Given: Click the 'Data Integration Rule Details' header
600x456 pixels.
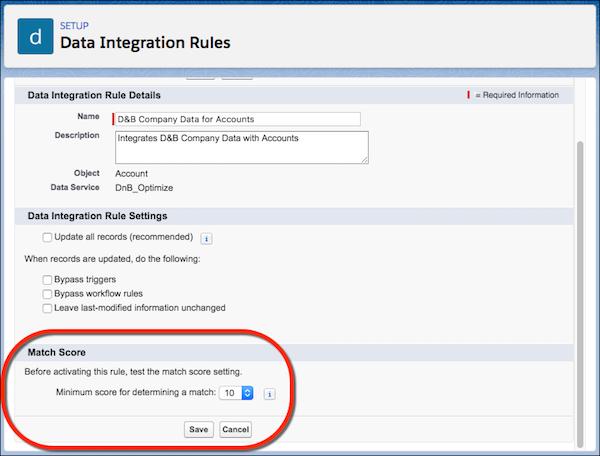Looking at the screenshot, I should coord(94,95).
